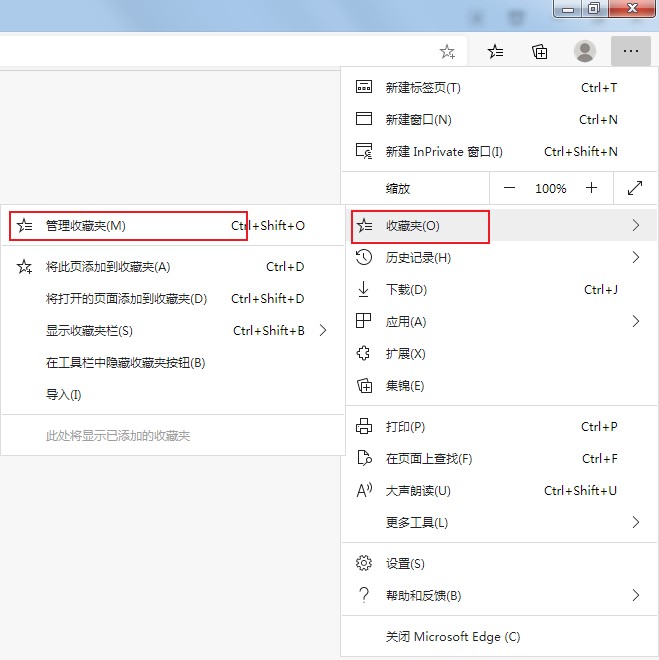Toggle the Settings and more ellipsis button

click(630, 51)
